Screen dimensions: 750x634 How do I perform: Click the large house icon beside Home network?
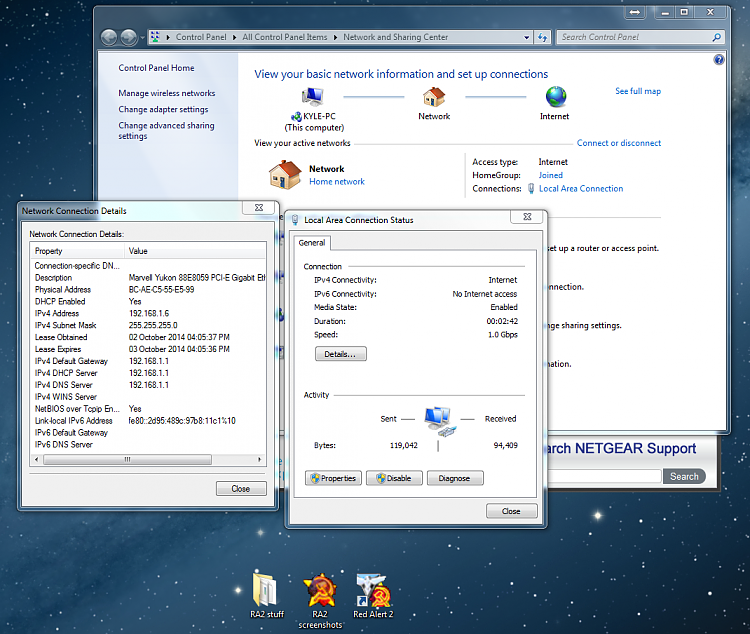pyautogui.click(x=285, y=175)
